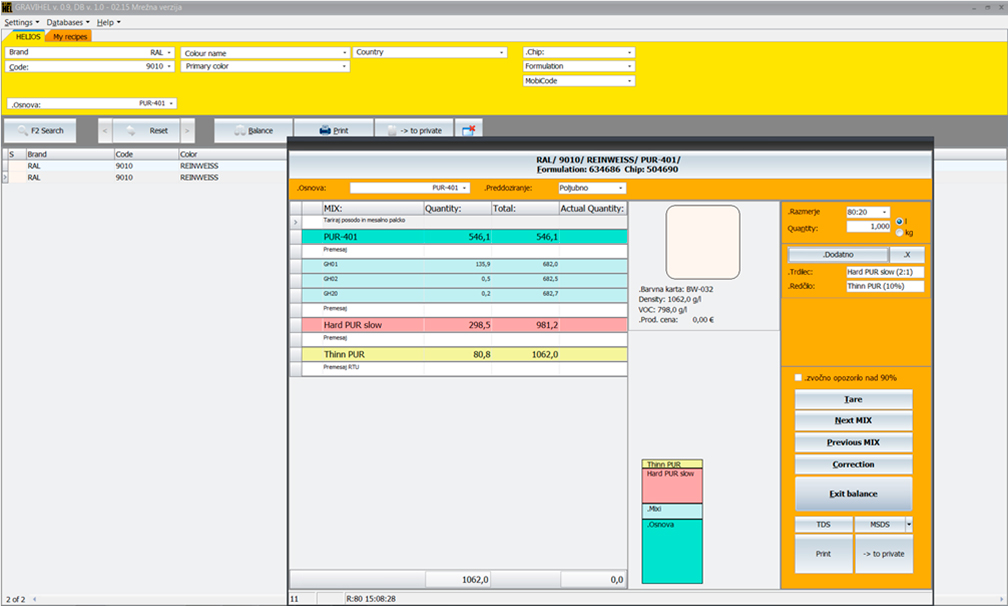
Task: Click the Quantity 1,000 input field
Action: (868, 226)
